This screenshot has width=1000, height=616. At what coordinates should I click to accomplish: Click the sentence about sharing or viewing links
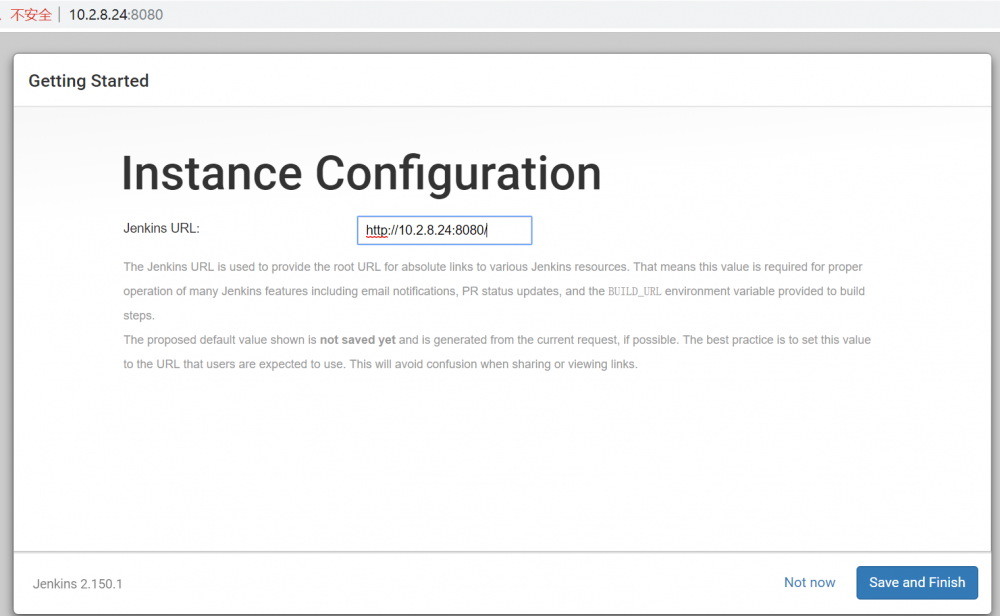pyautogui.click(x=497, y=364)
